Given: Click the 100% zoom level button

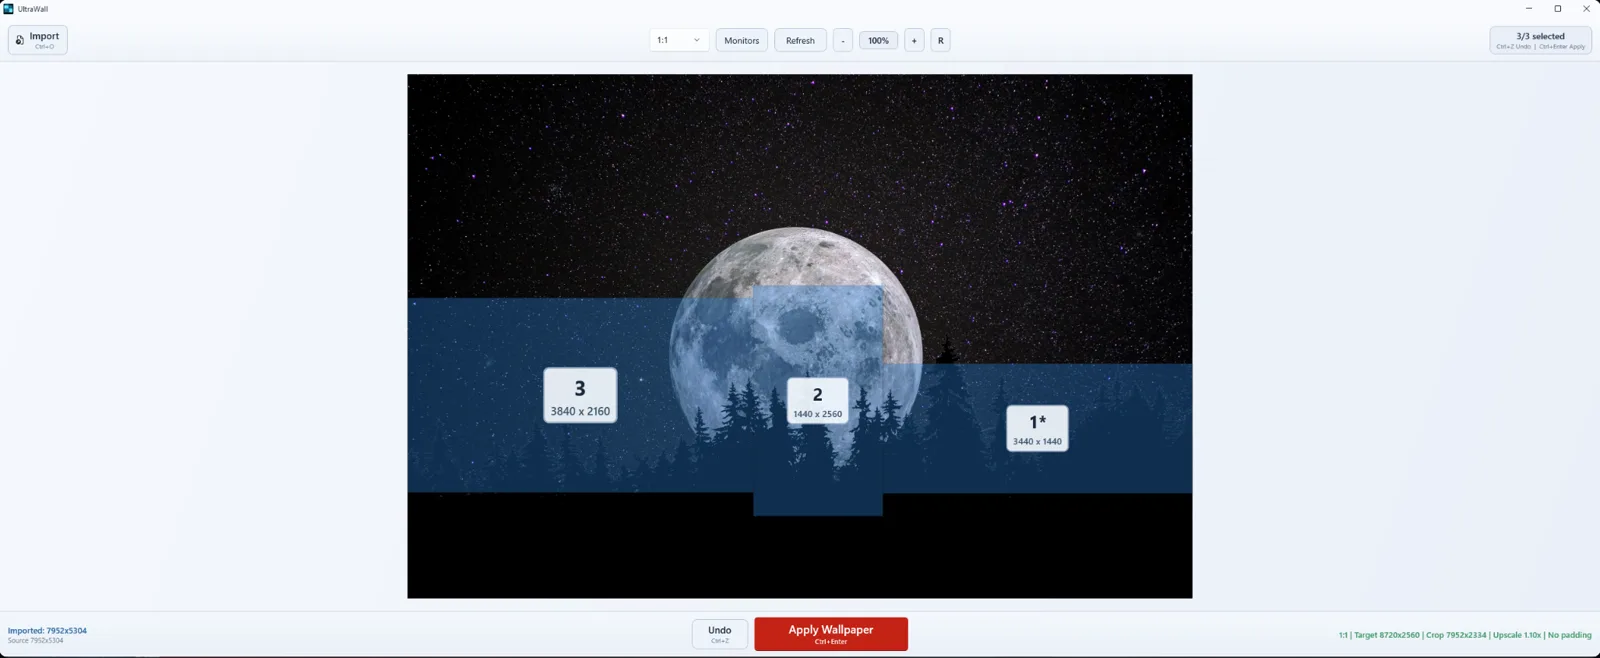Looking at the screenshot, I should pyautogui.click(x=878, y=40).
